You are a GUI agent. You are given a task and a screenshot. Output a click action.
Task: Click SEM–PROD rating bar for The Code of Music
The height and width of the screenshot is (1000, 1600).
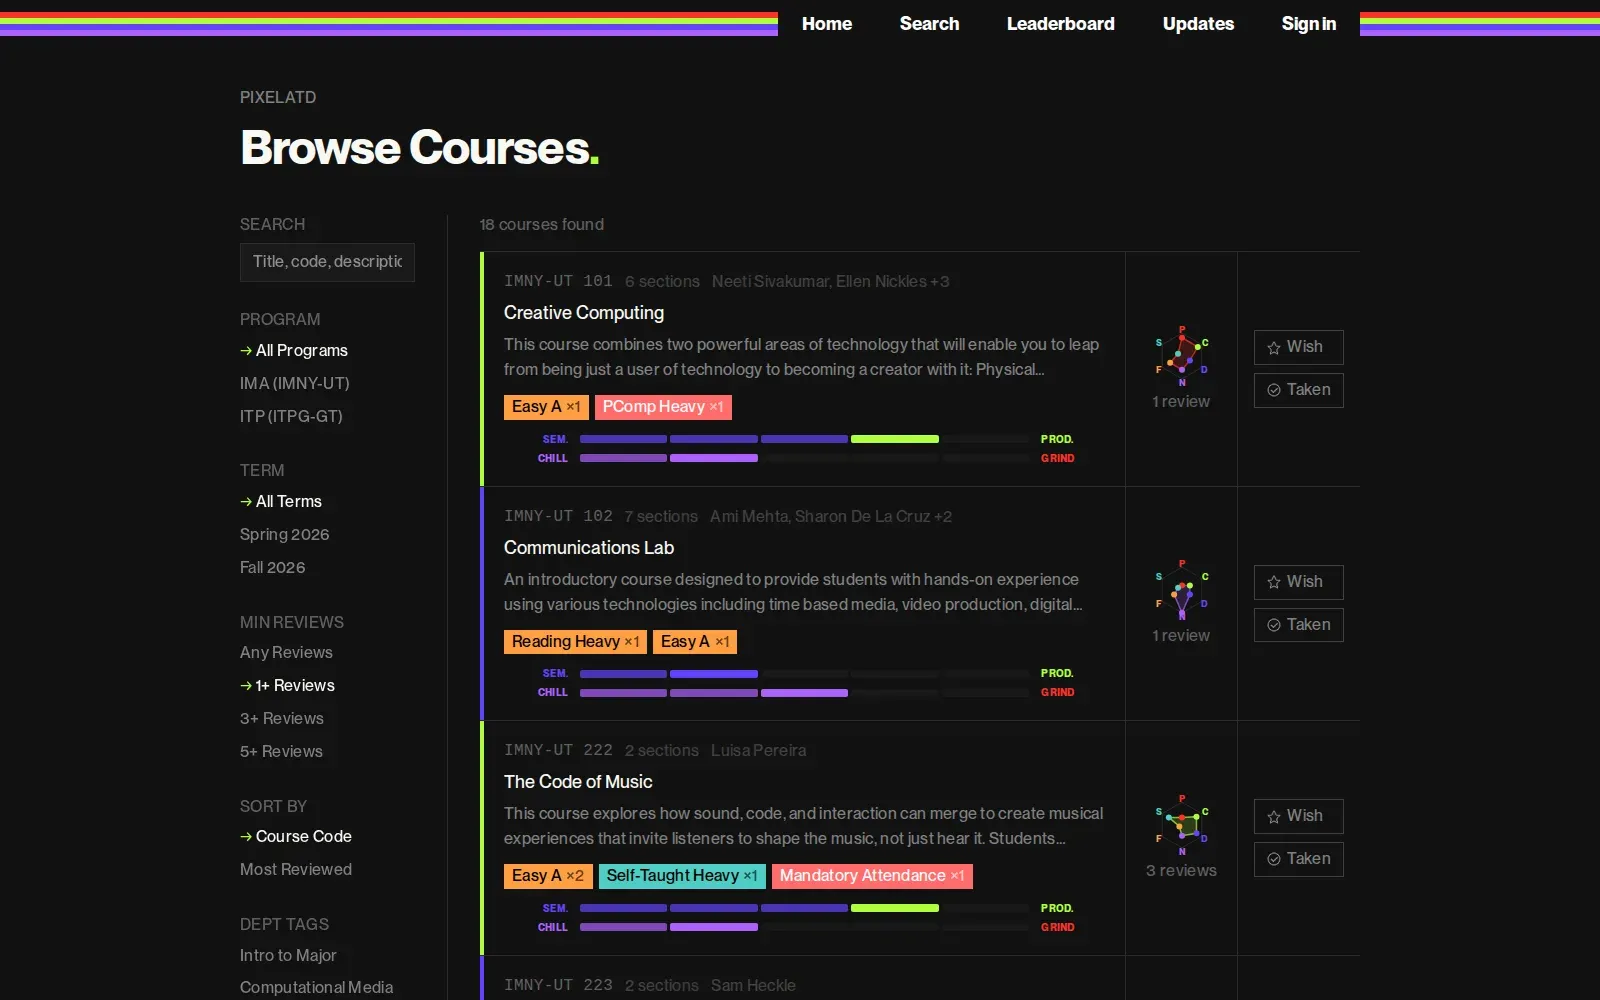click(x=805, y=908)
